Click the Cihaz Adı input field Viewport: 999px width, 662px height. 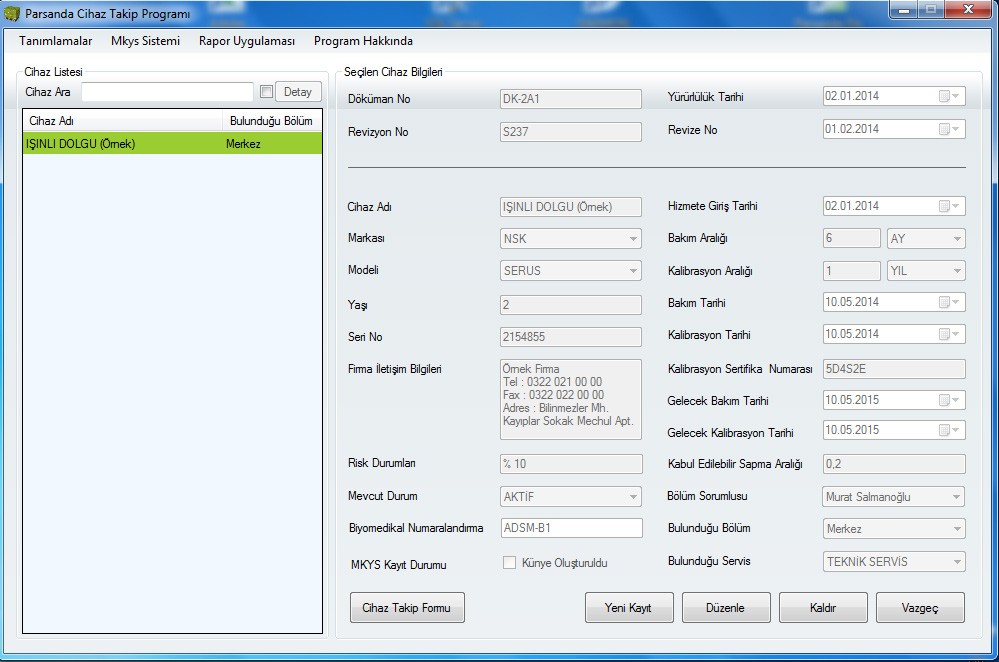coord(571,207)
